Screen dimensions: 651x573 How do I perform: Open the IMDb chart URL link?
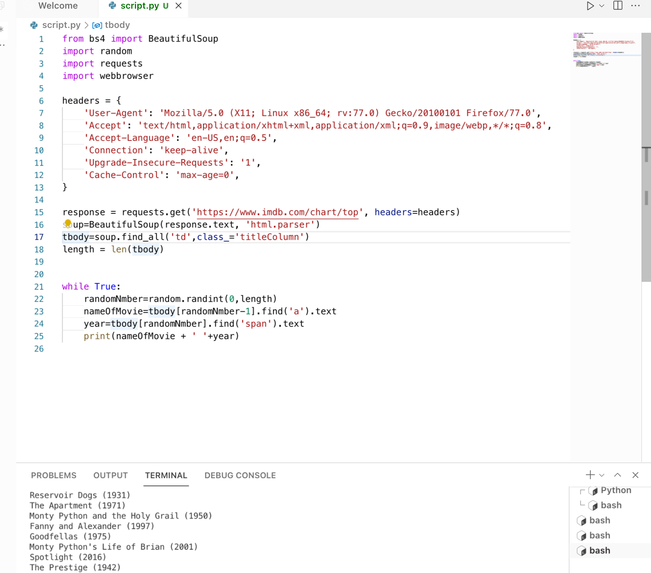277,212
